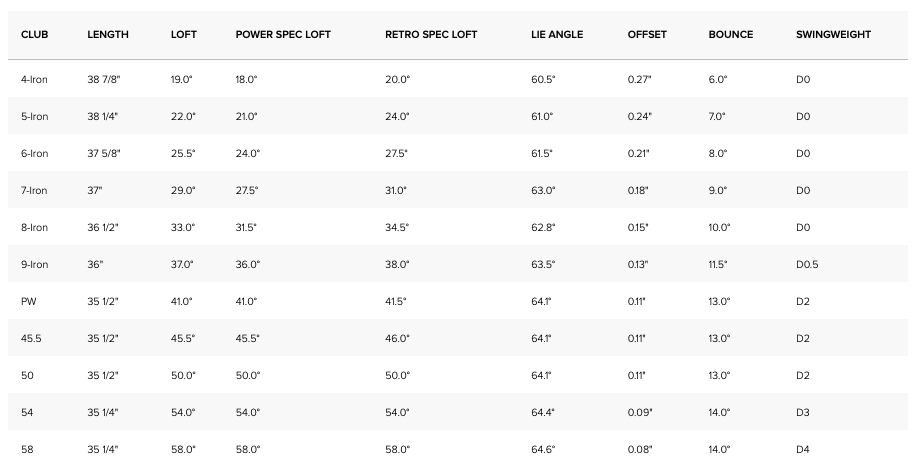The image size is (917, 473).
Task: Click the OFFSET column header
Action: pos(647,35)
